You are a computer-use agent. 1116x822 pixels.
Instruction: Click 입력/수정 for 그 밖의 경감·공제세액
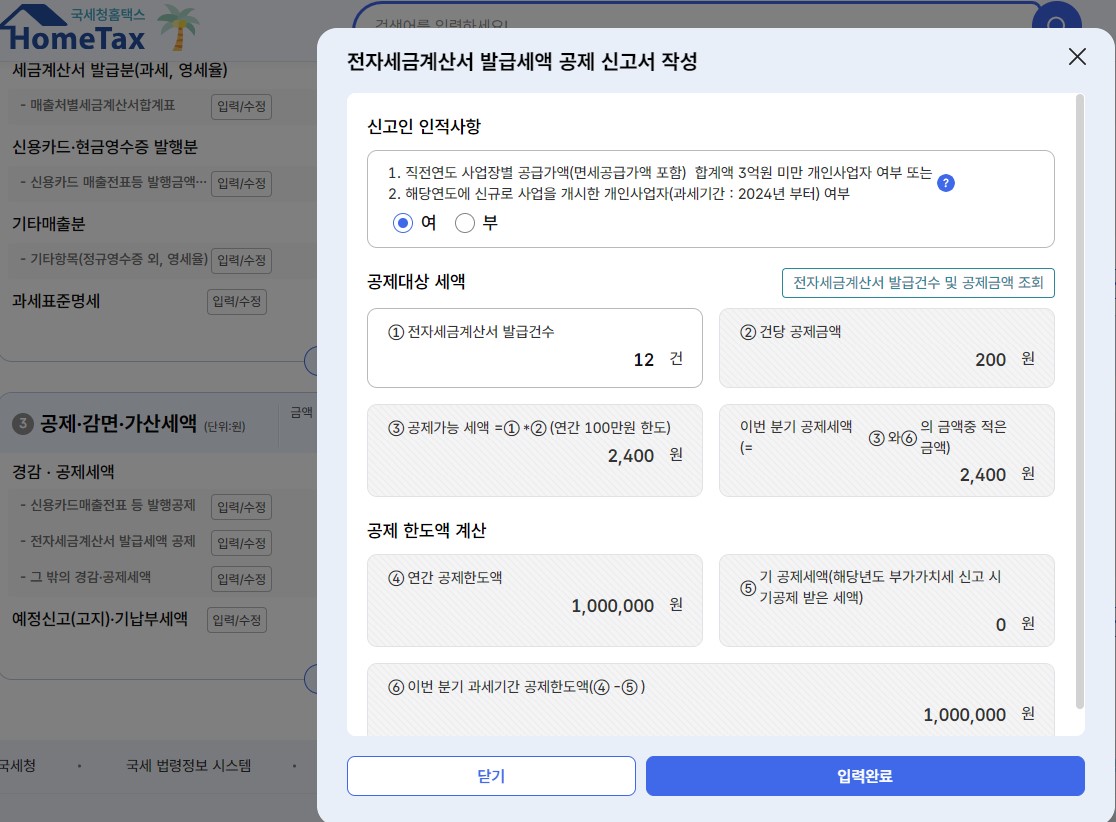point(241,579)
